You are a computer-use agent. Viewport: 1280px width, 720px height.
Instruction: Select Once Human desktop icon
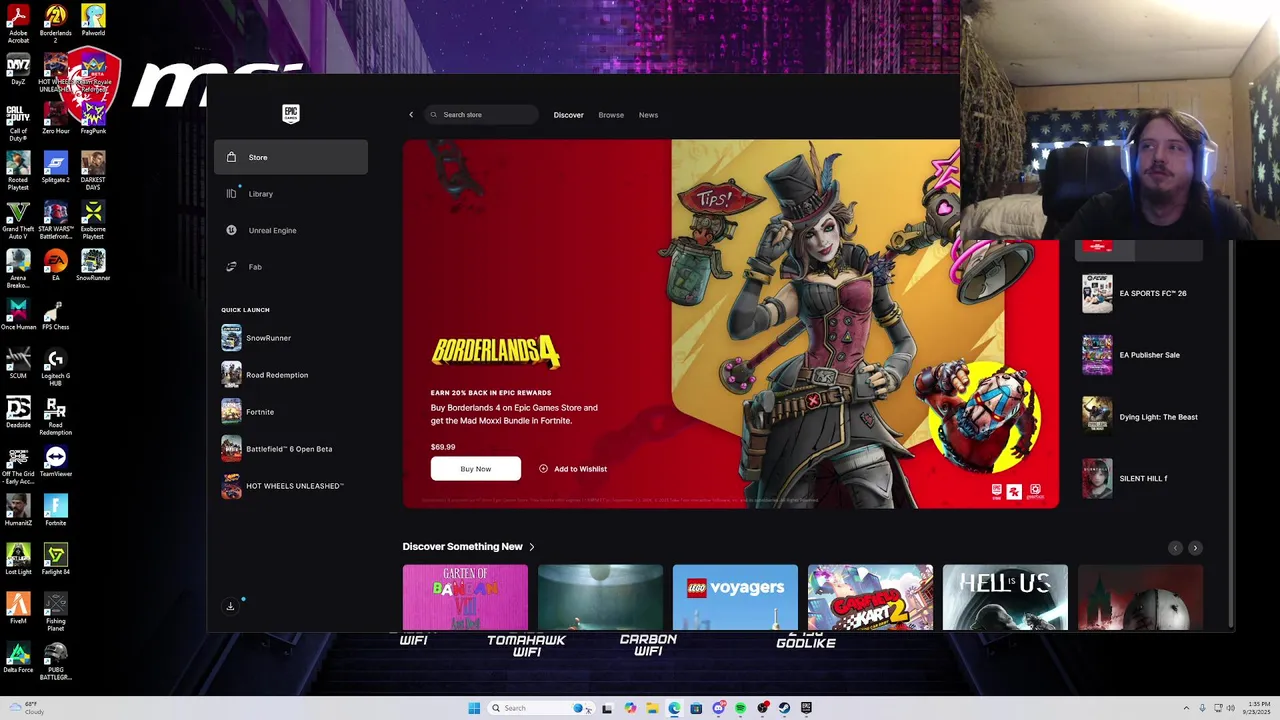coord(18,315)
